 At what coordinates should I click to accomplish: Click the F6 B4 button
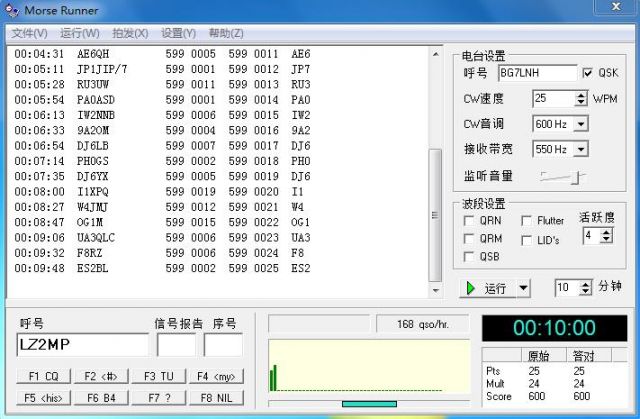pyautogui.click(x=101, y=398)
